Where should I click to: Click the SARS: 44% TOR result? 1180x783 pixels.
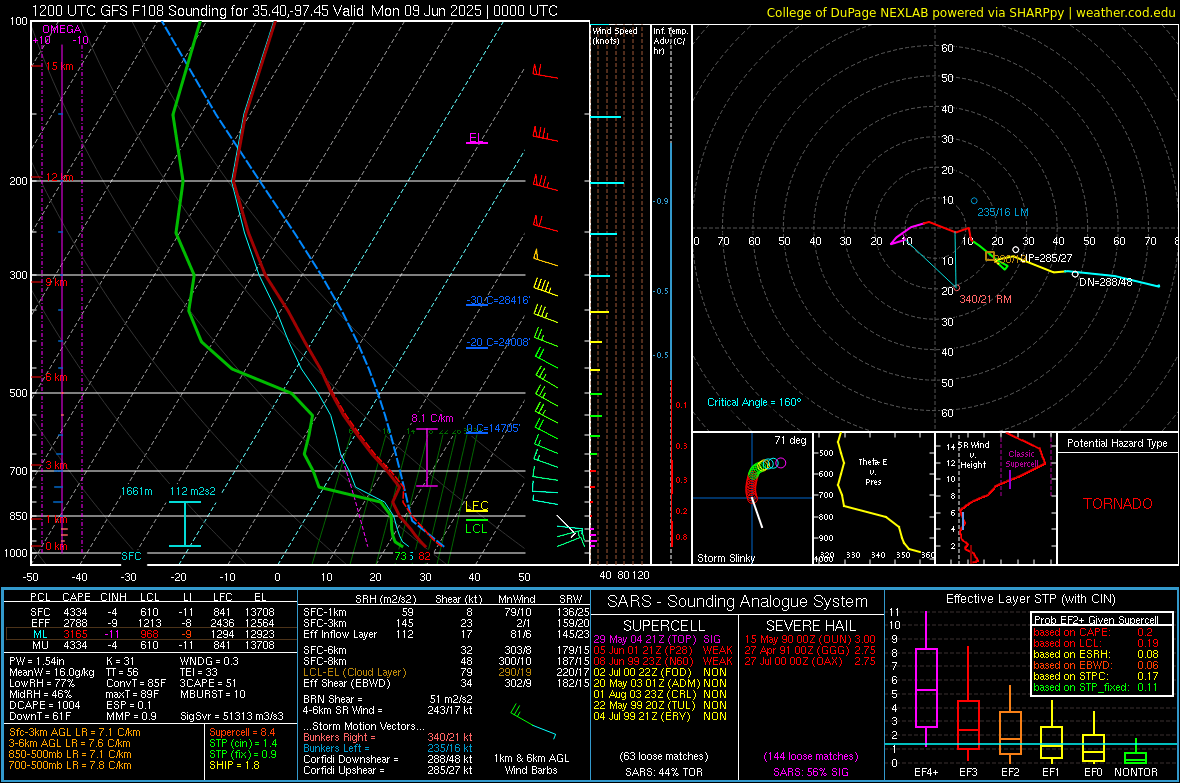pos(663,773)
